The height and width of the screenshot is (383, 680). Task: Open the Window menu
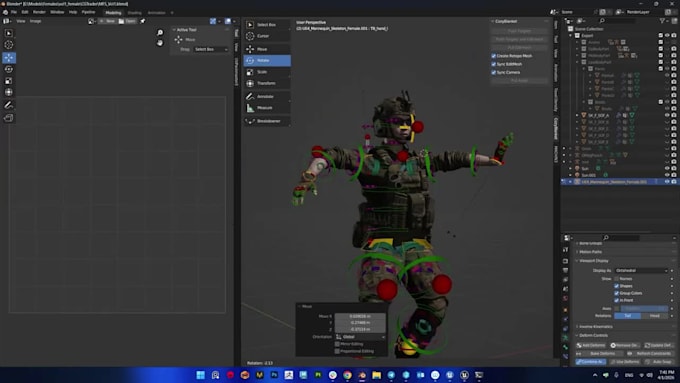[x=57, y=12]
